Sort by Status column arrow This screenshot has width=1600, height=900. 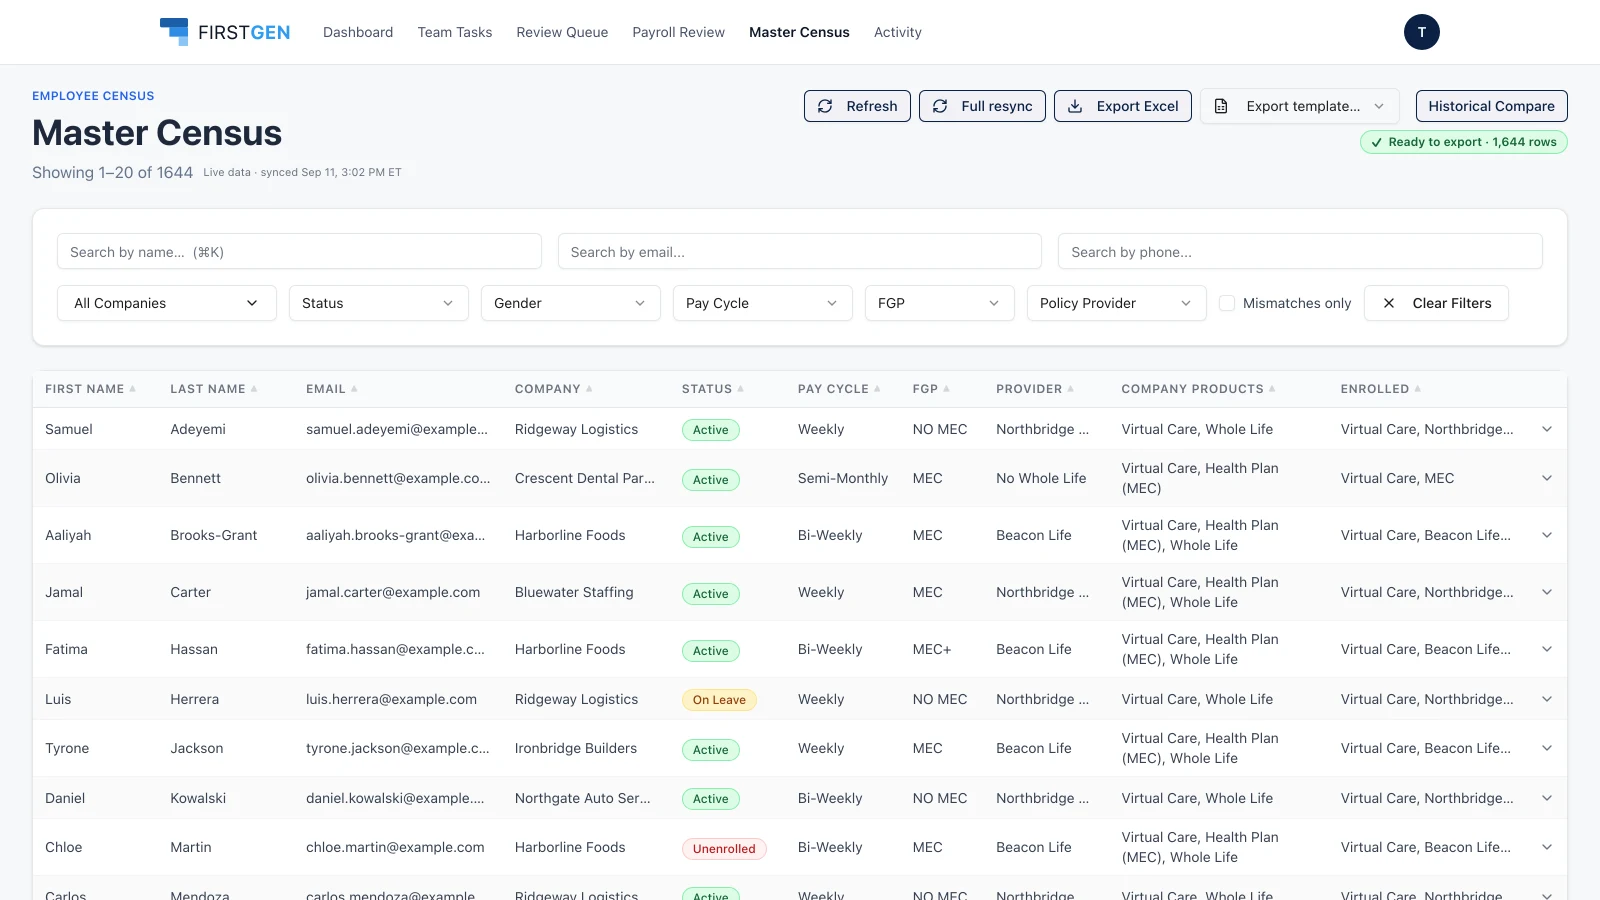click(x=740, y=389)
